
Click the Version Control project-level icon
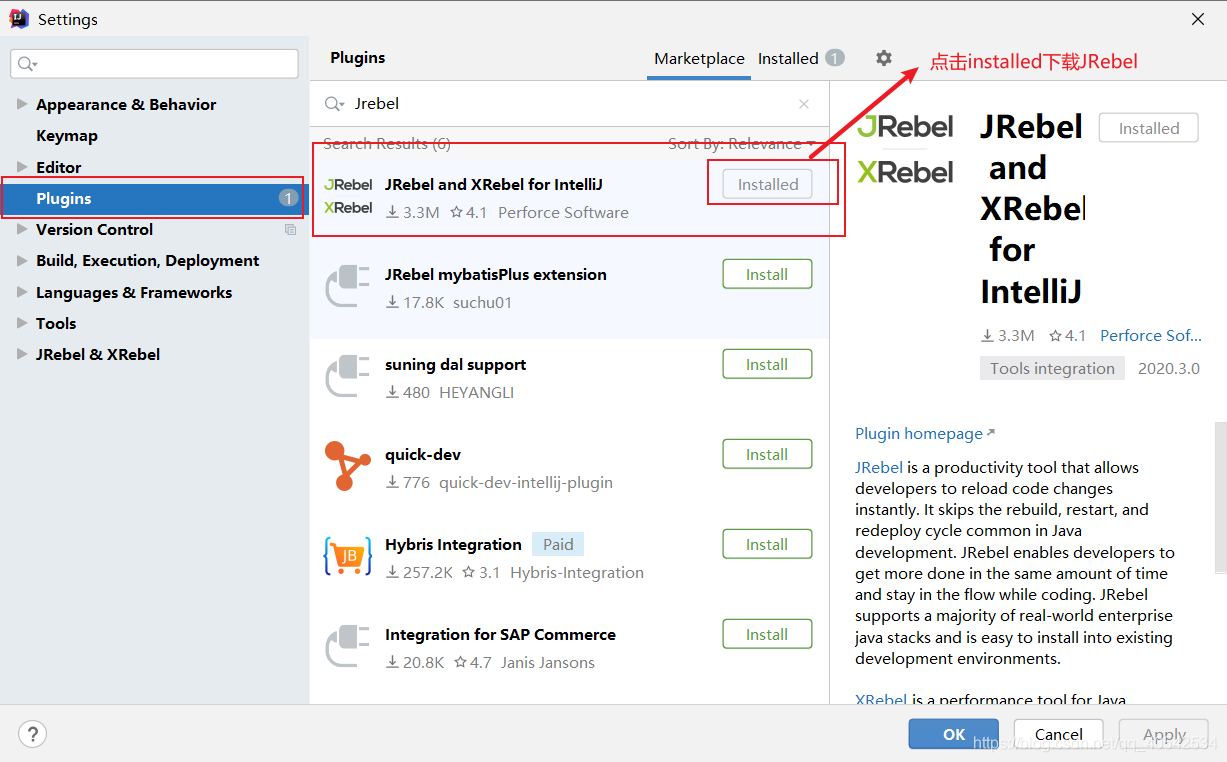291,230
